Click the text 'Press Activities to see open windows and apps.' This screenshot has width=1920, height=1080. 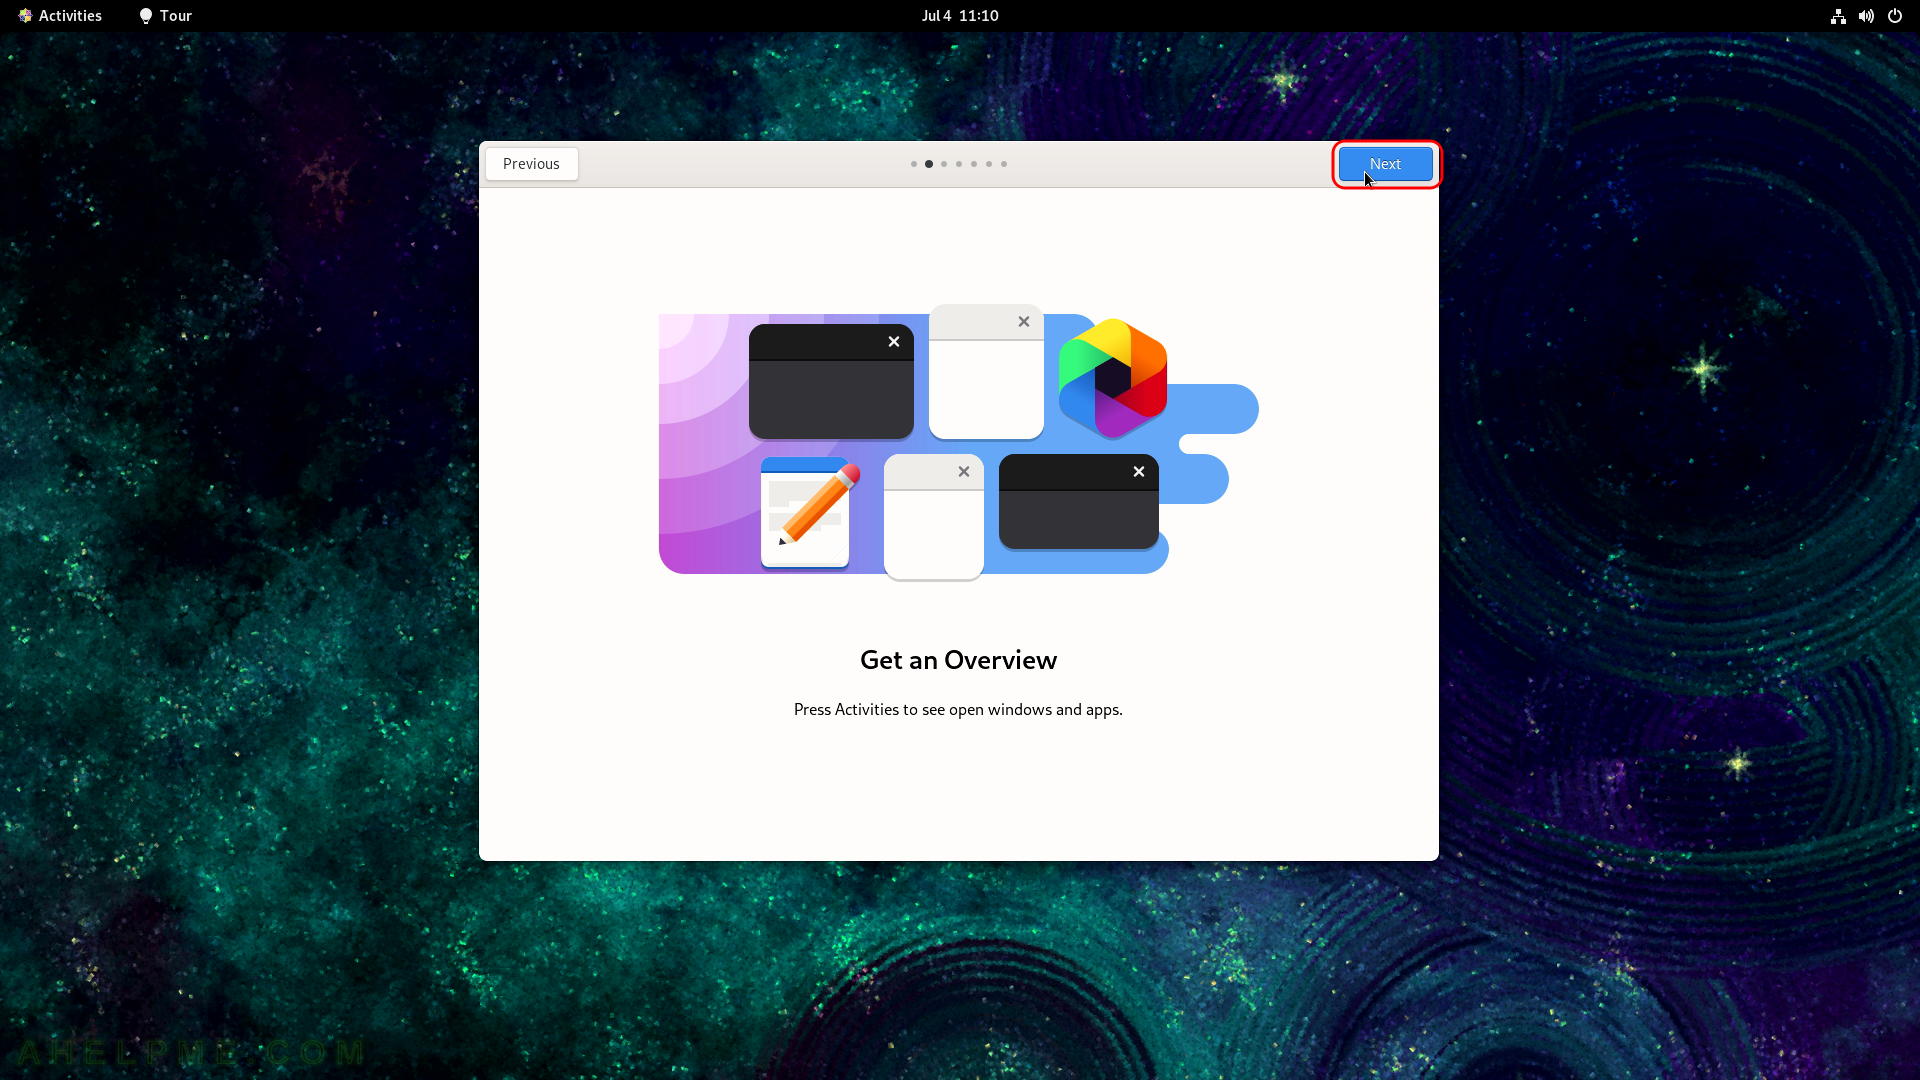coord(958,709)
